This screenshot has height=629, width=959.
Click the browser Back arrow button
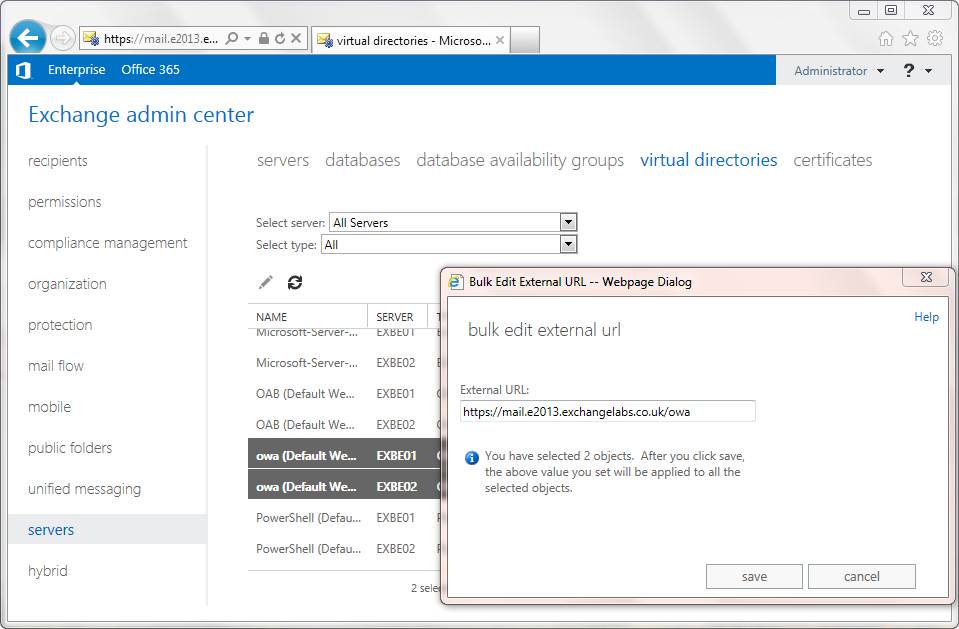[28, 38]
